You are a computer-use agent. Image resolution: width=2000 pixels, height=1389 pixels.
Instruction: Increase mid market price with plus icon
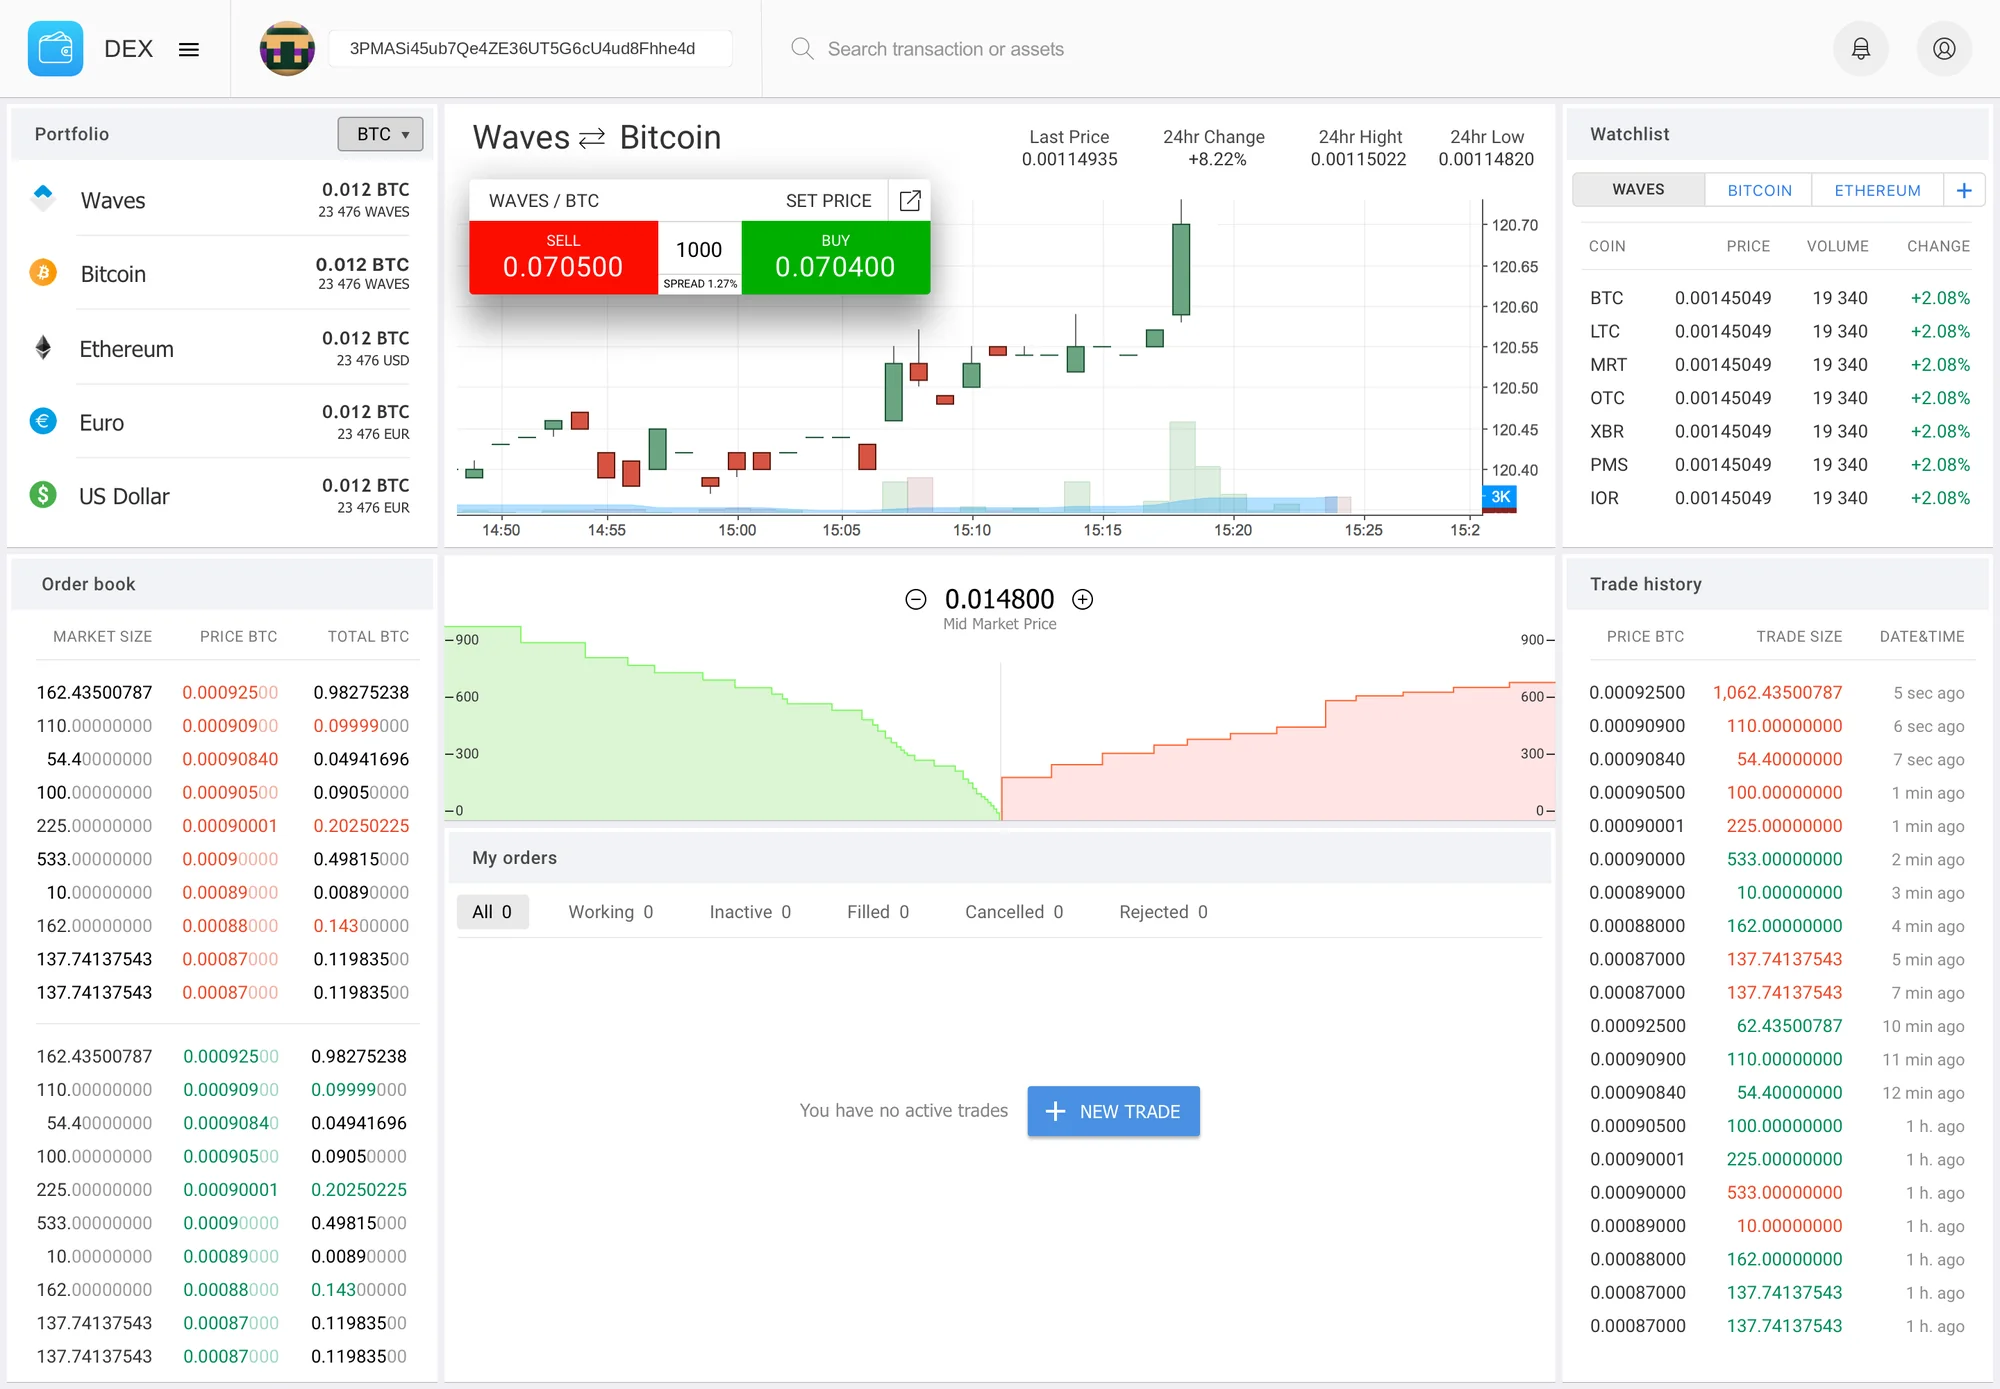coord(1082,599)
